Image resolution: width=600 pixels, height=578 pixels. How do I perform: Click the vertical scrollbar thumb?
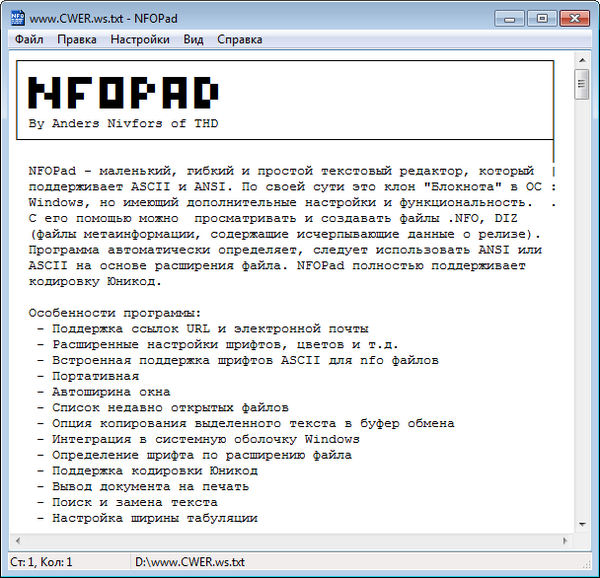click(582, 86)
